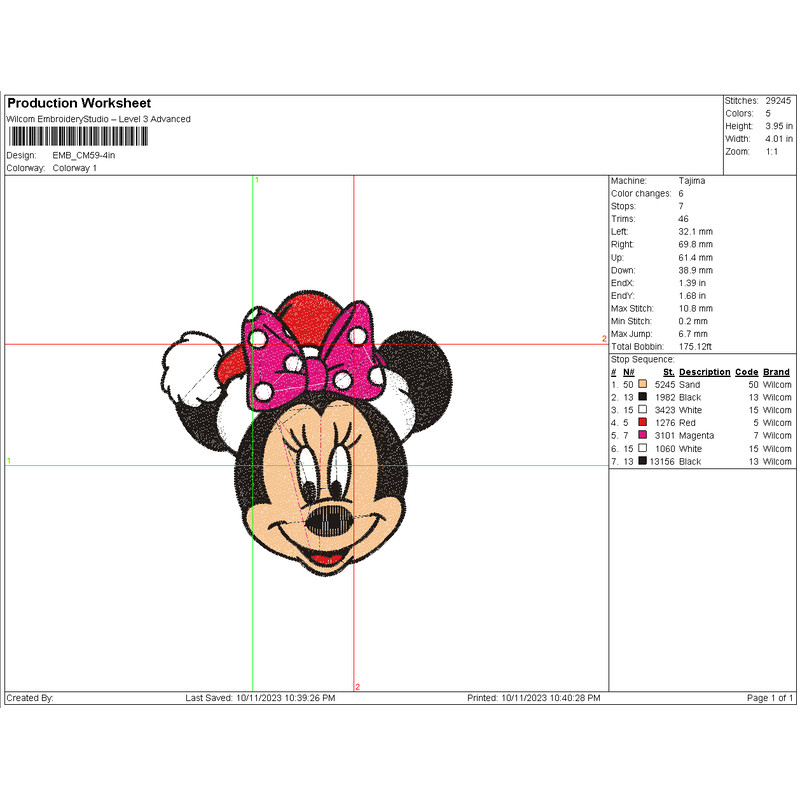The height and width of the screenshot is (800, 800).
Task: Click the barcode under the worksheet title
Action: pos(76,136)
